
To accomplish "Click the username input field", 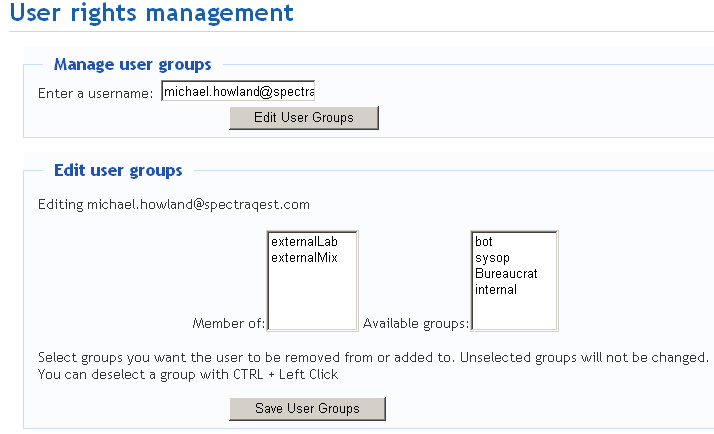I will click(238, 92).
